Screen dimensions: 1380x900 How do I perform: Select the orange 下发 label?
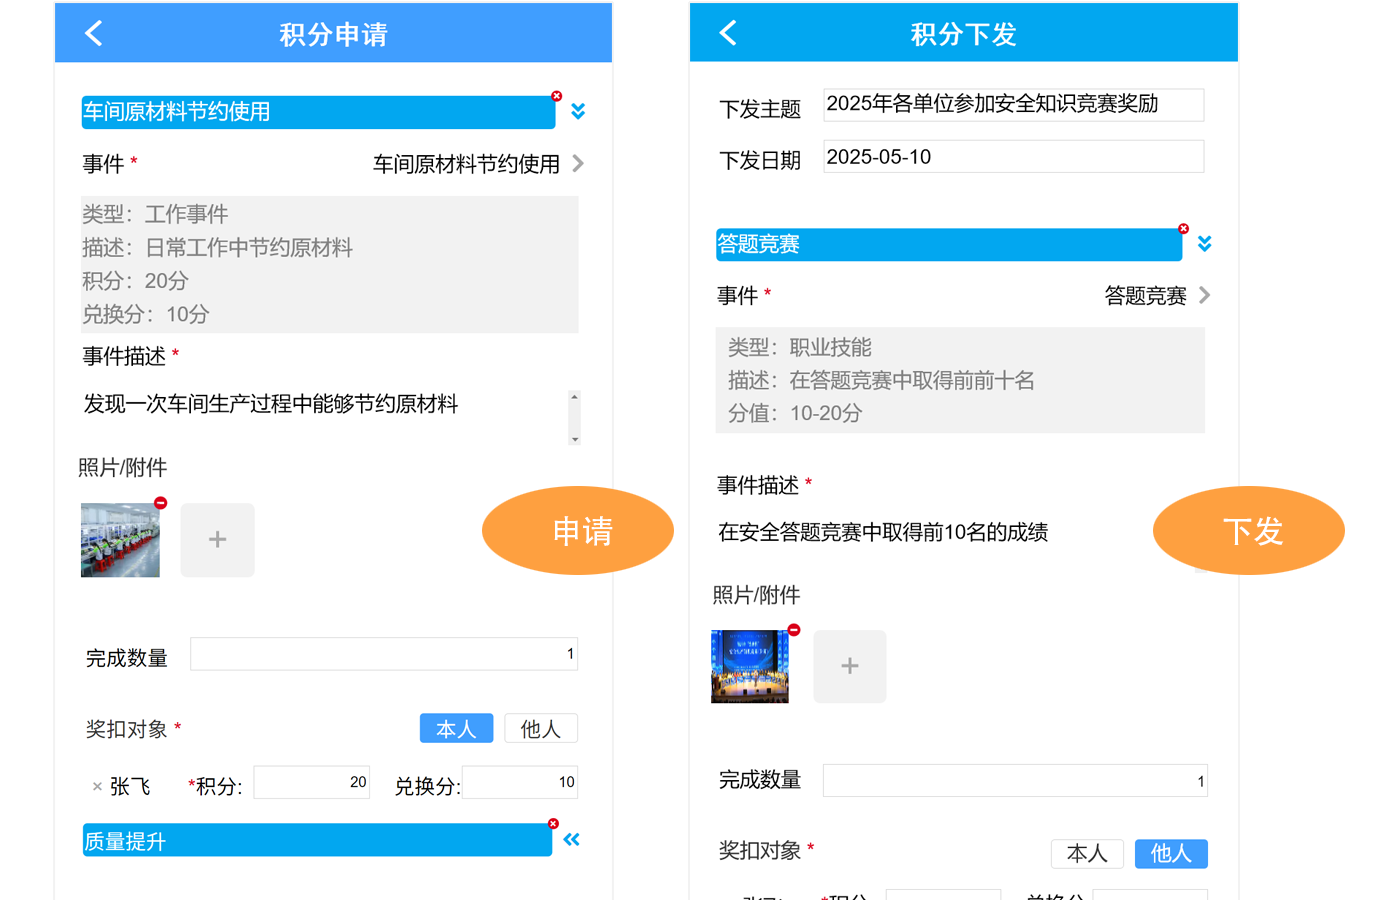point(1249,530)
